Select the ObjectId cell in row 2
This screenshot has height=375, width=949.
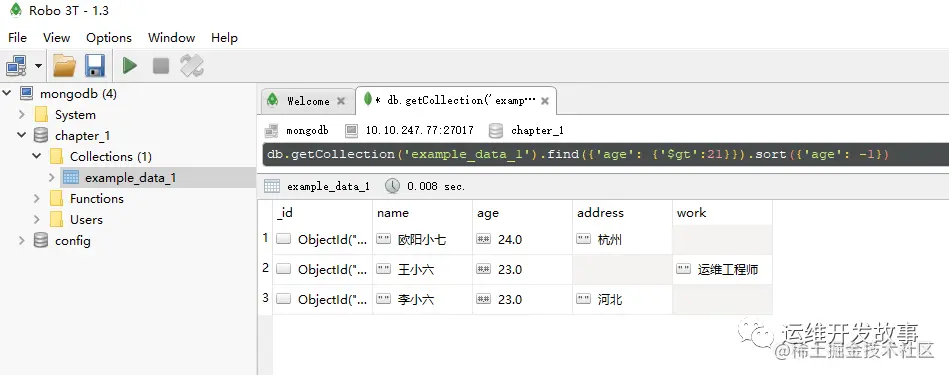pyautogui.click(x=322, y=270)
